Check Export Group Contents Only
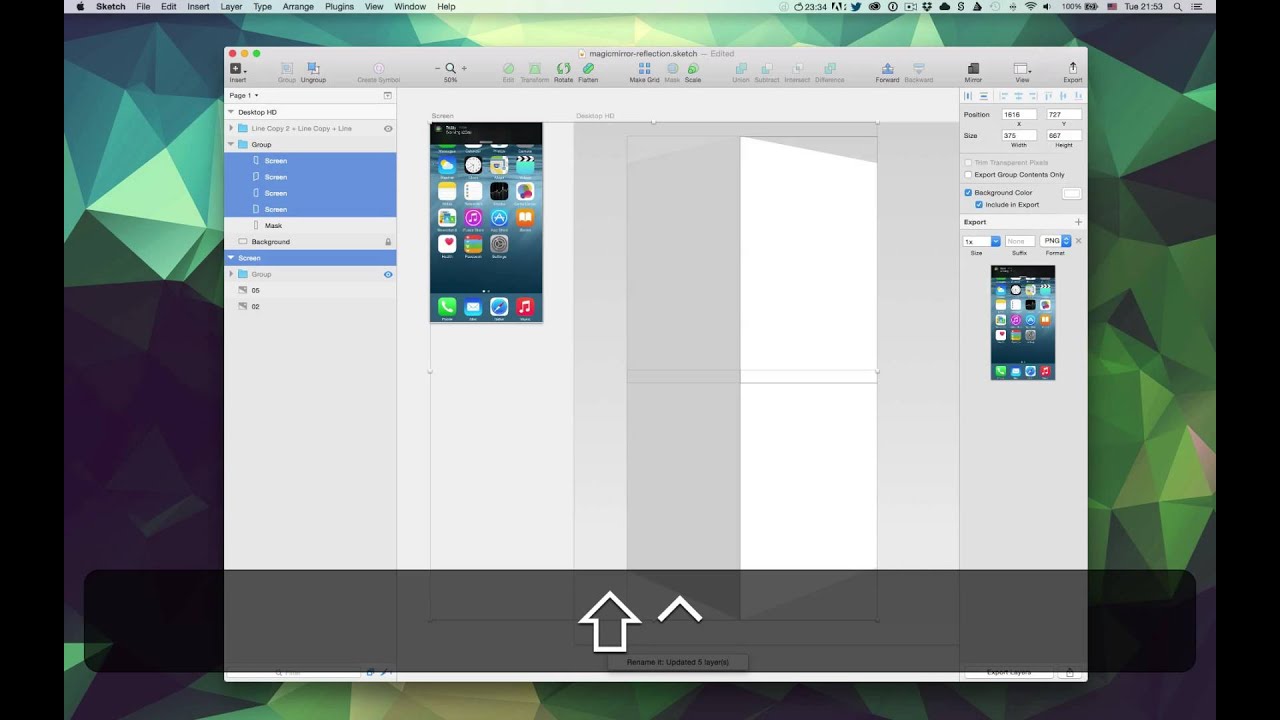1280x720 pixels. tap(968, 175)
